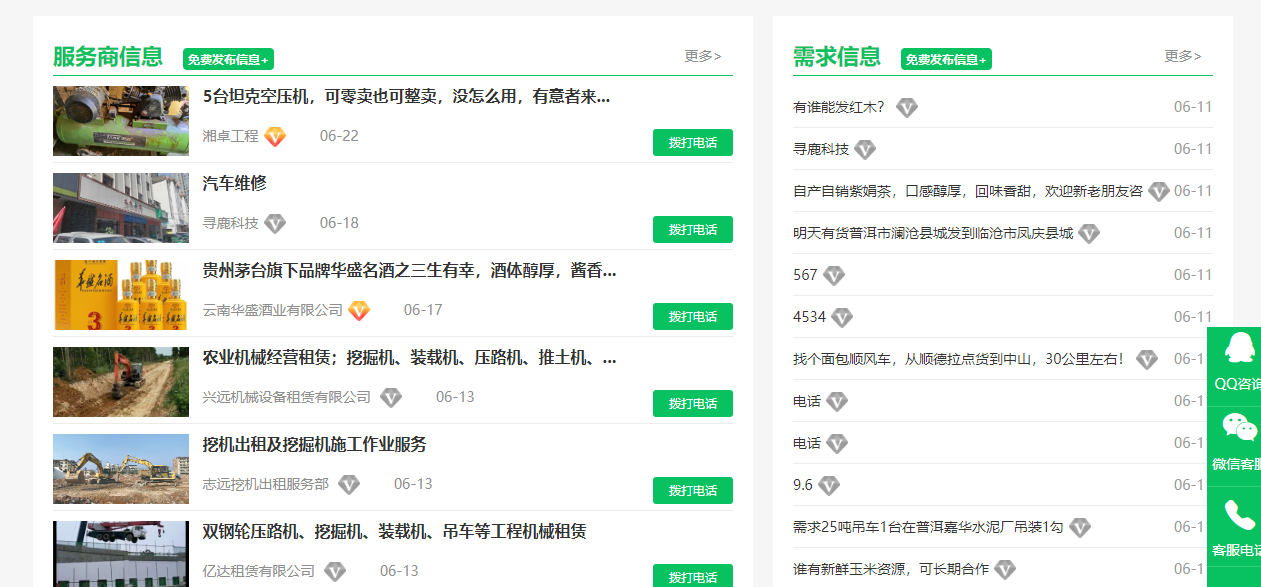
Task: Click the excavator thumbnail for 农业机械经营租赁
Action: click(120, 382)
